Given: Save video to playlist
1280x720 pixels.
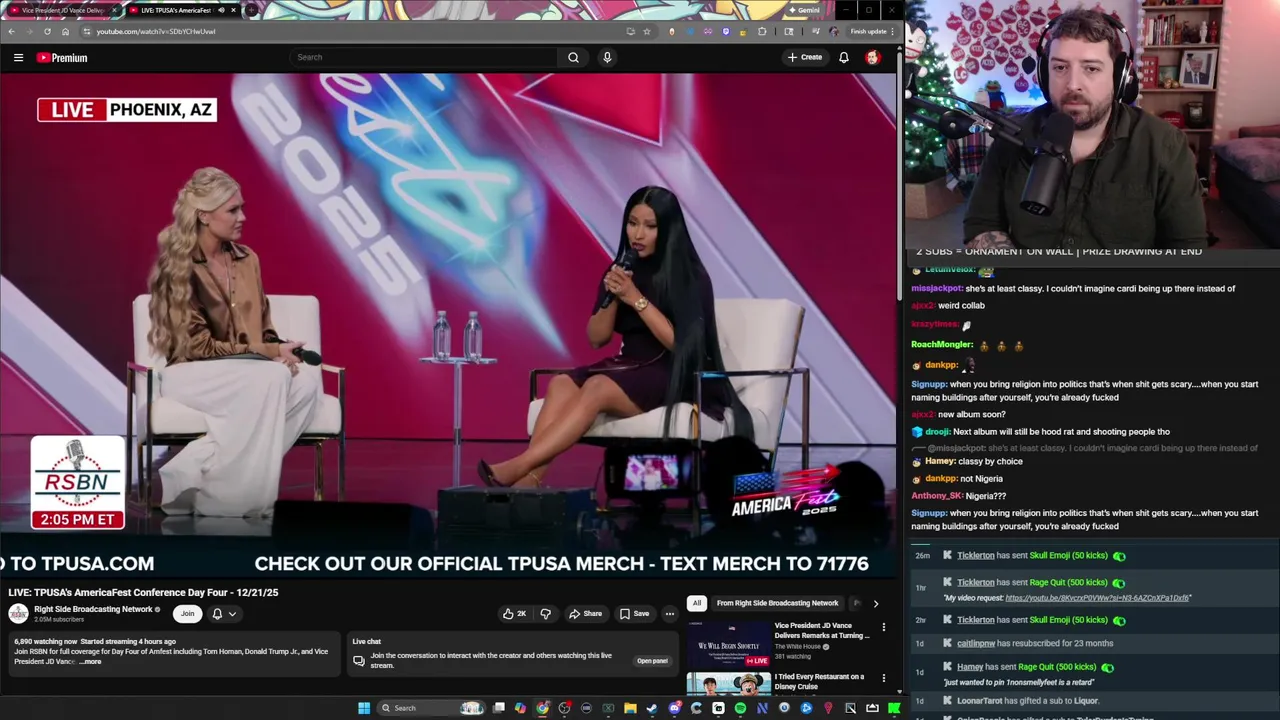Looking at the screenshot, I should click(634, 614).
